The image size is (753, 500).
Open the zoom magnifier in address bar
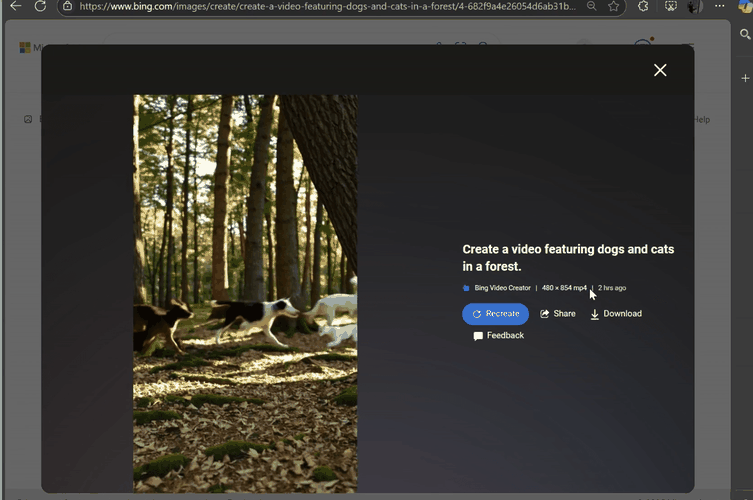(x=592, y=6)
